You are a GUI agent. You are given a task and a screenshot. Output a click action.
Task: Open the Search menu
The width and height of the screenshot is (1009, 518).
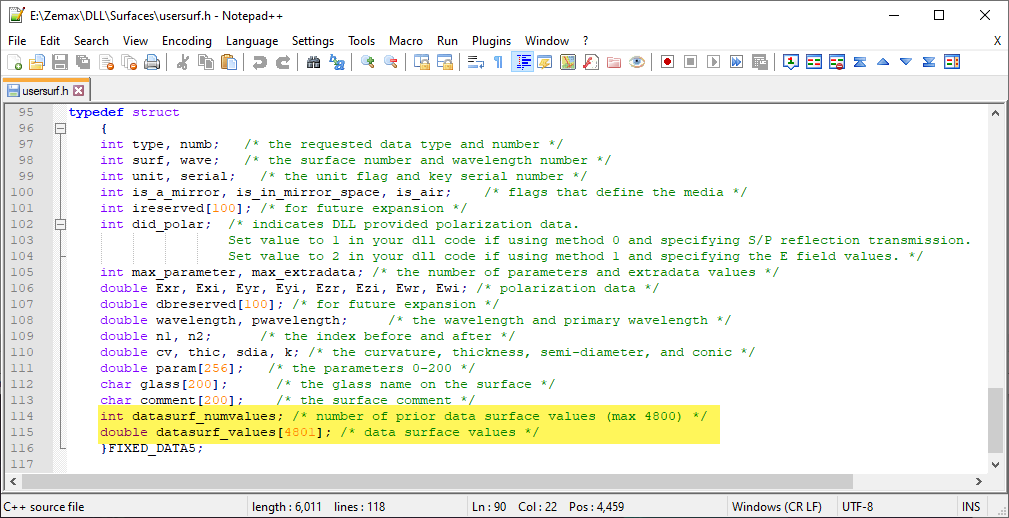(x=91, y=41)
